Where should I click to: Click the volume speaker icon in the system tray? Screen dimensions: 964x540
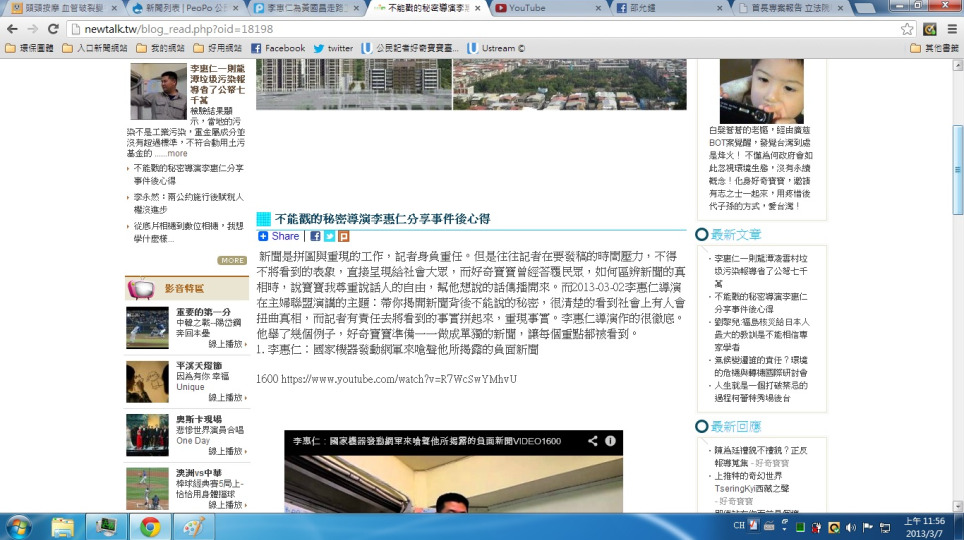coord(851,527)
